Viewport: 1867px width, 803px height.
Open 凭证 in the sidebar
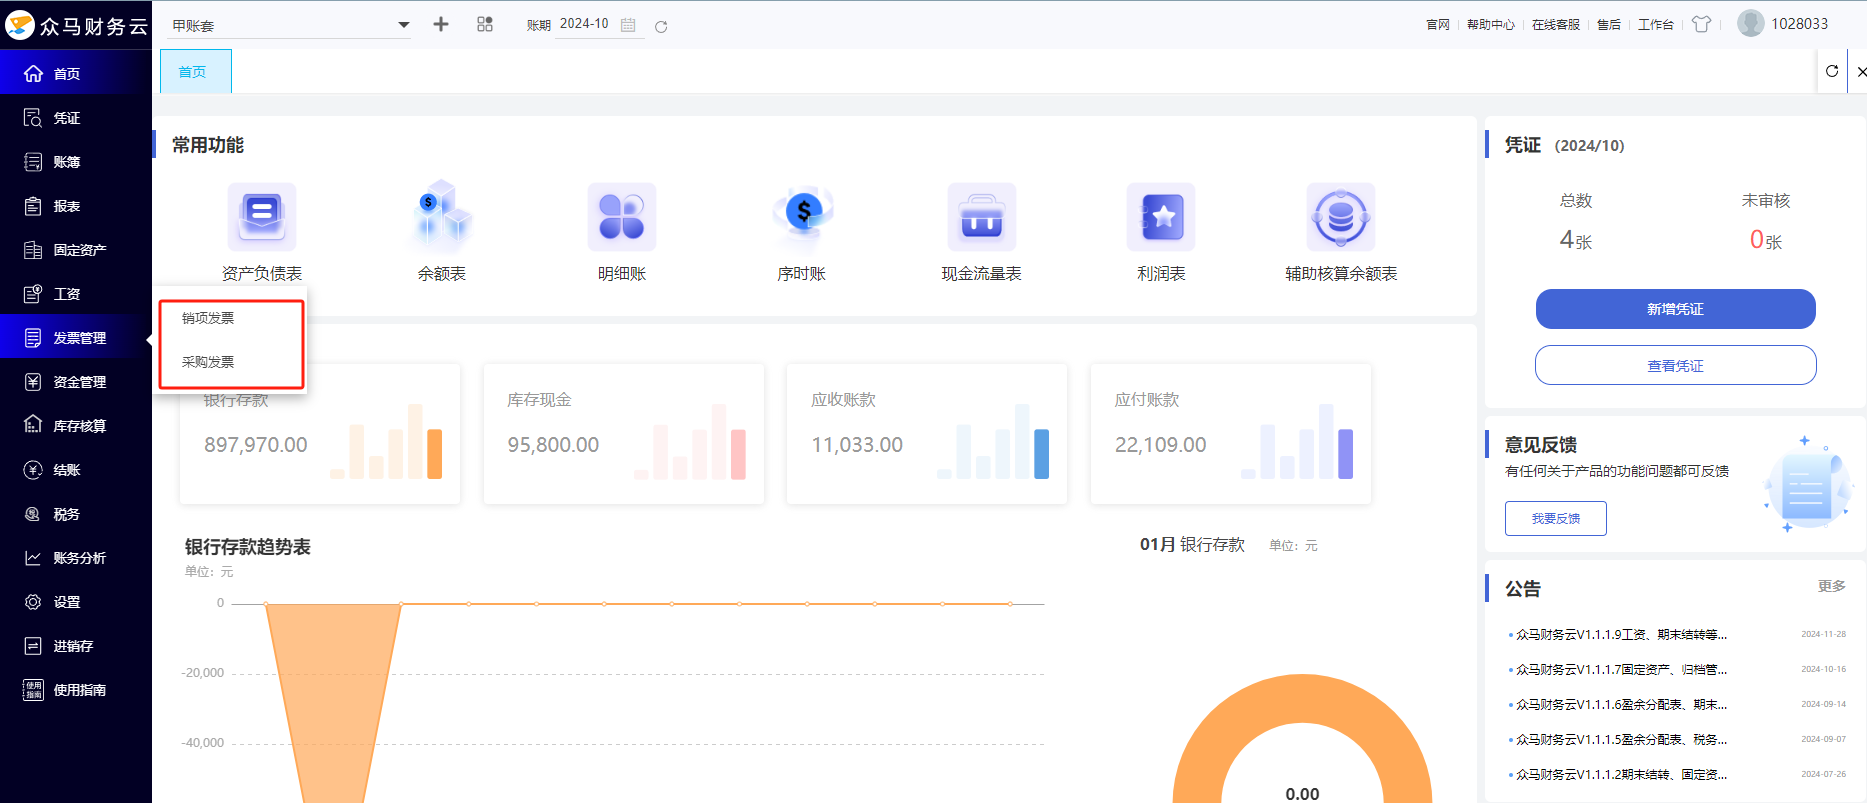coord(76,118)
